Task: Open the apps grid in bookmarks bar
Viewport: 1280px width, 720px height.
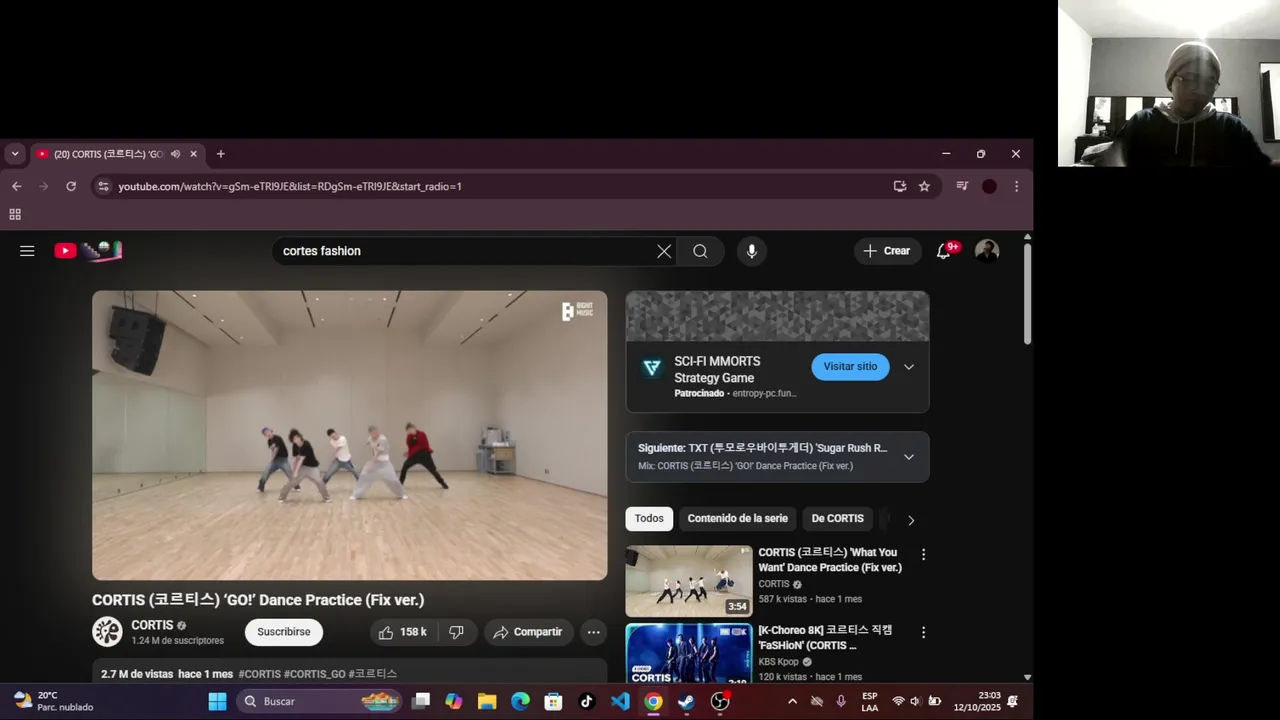Action: click(15, 214)
